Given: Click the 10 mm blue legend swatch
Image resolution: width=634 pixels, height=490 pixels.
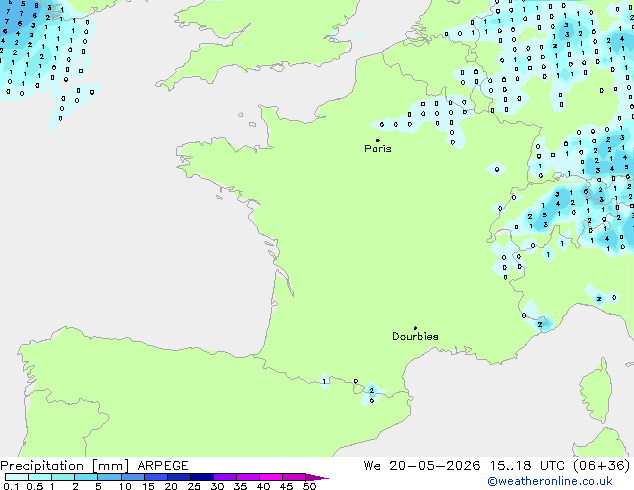Looking at the screenshot, I should tap(133, 477).
